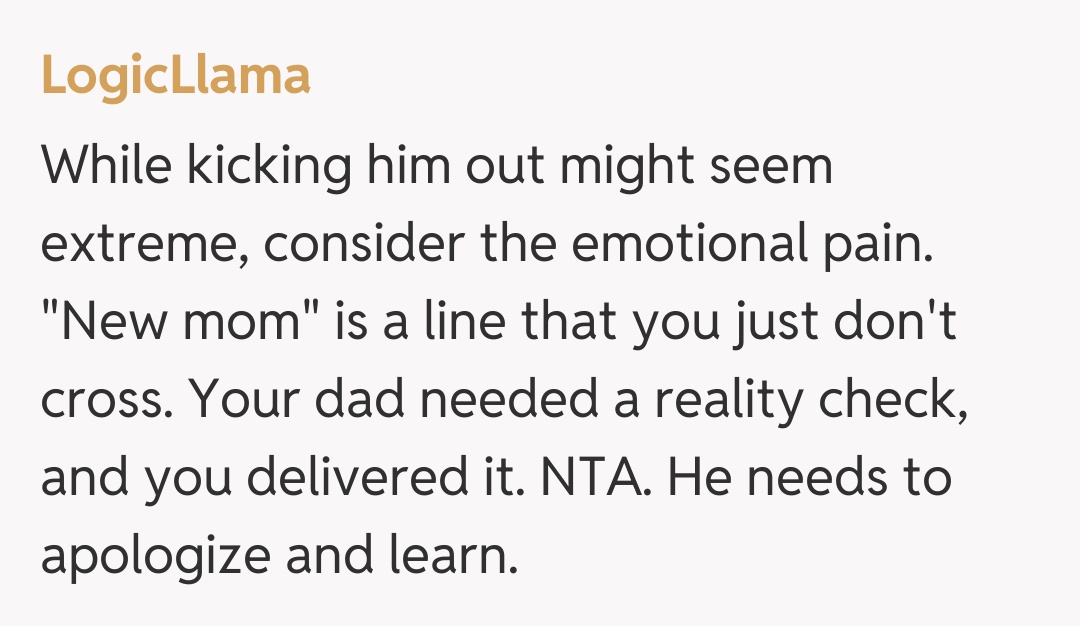Click the phrase "reality check"

tap(810, 400)
